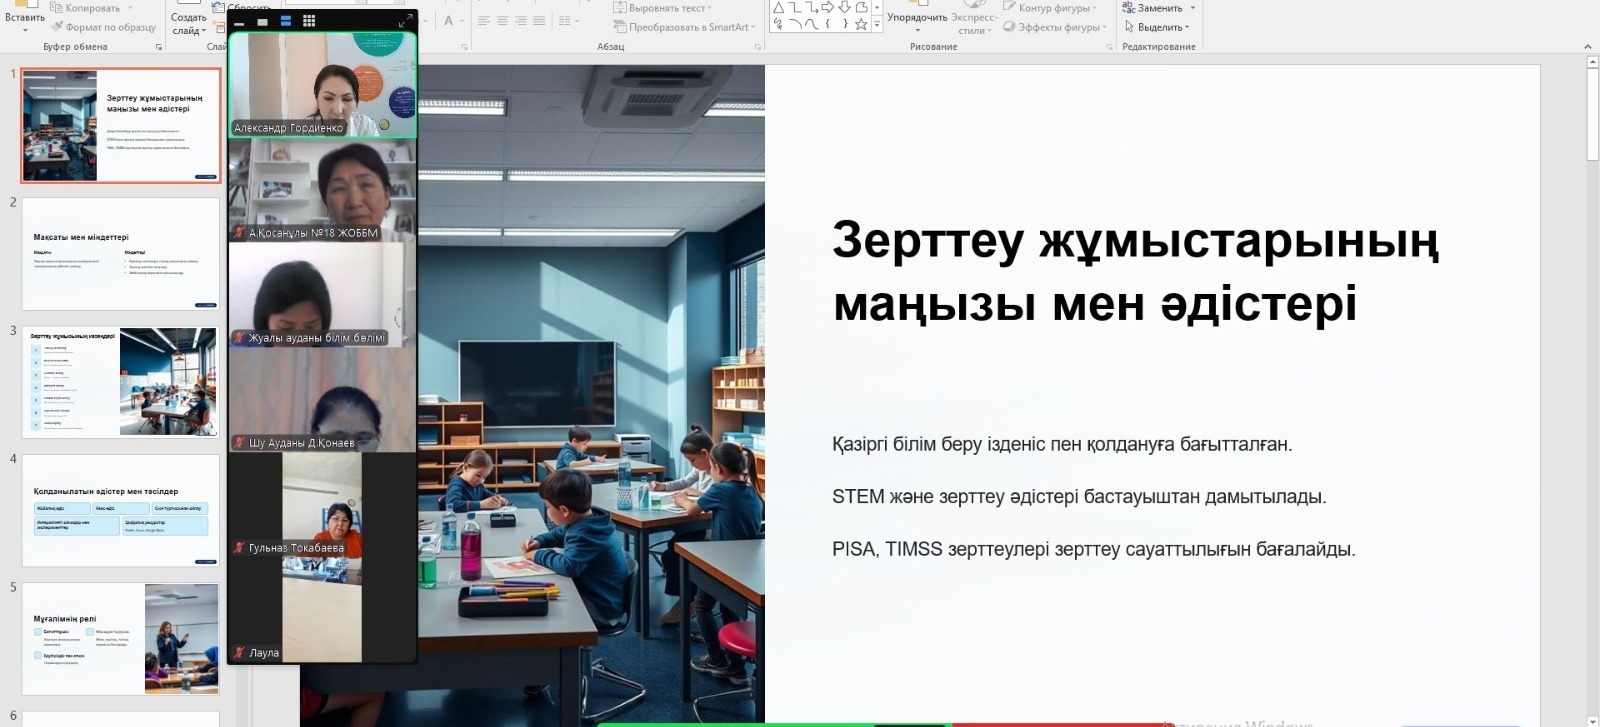The width and height of the screenshot is (1600, 727).
Task: Pick the down arrow shape
Action: 844,8
